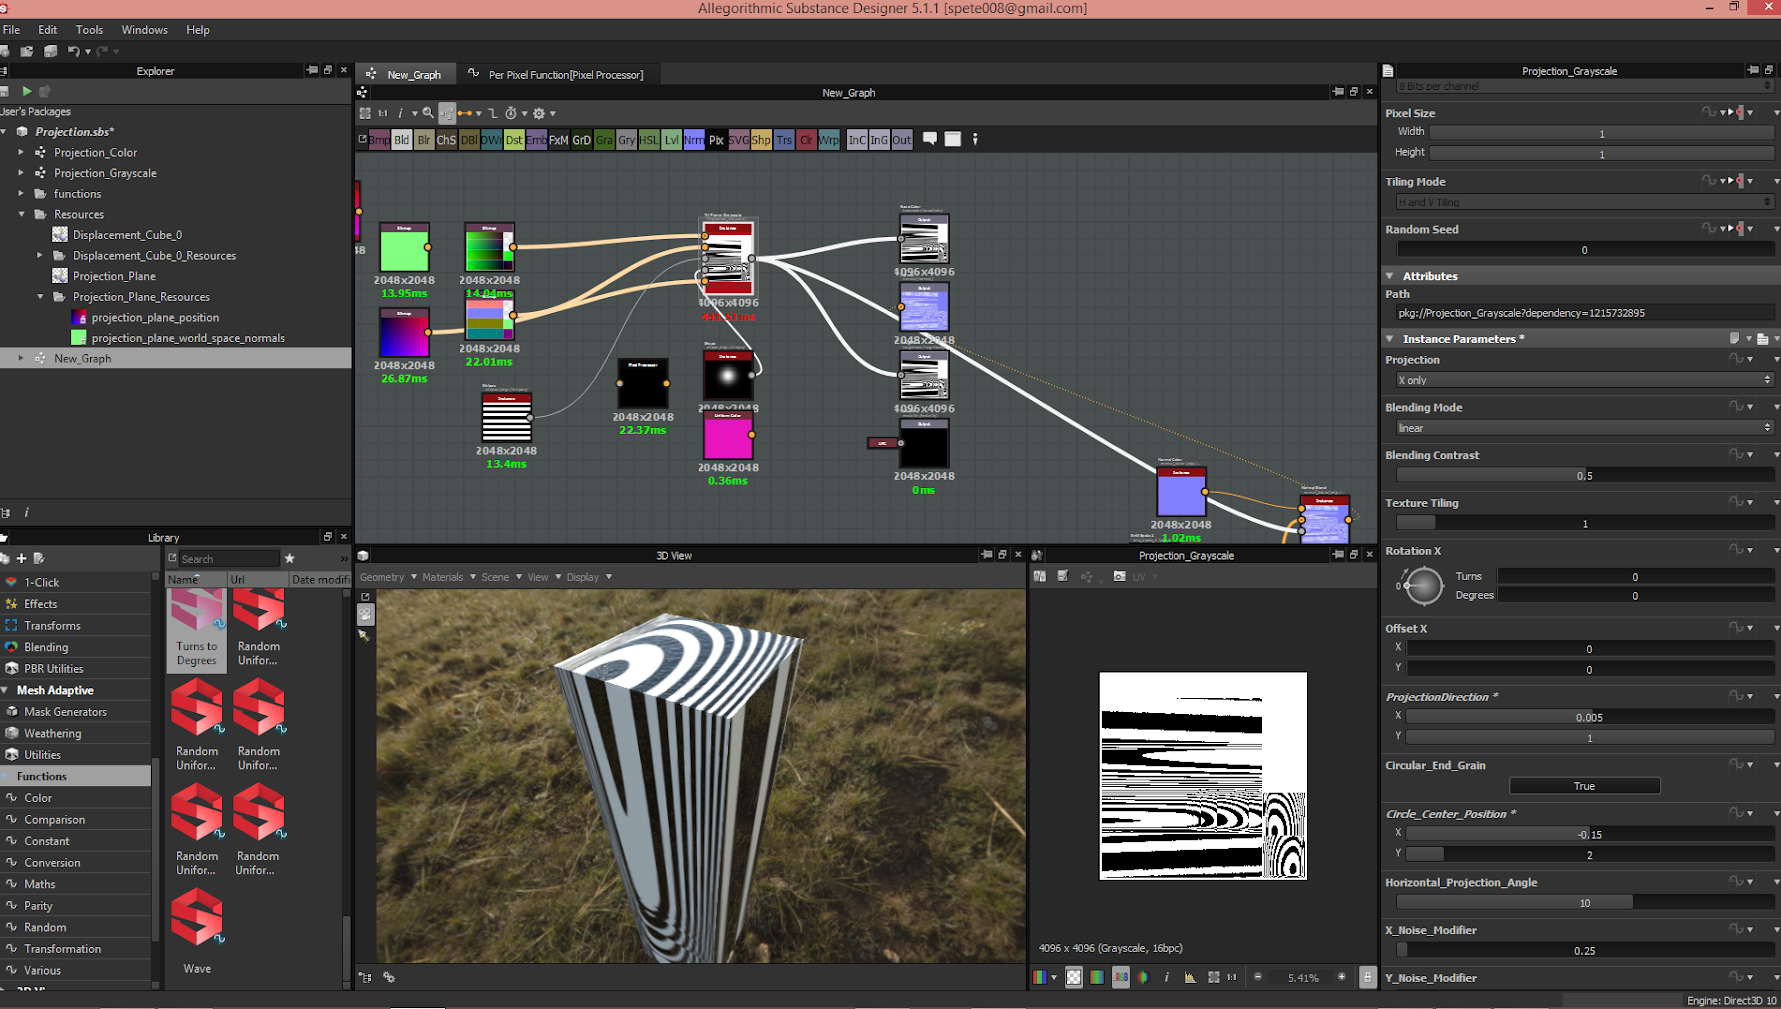Add a Normal (Nrm) node from toolbar
The width and height of the screenshot is (1781, 1009).
[694, 140]
